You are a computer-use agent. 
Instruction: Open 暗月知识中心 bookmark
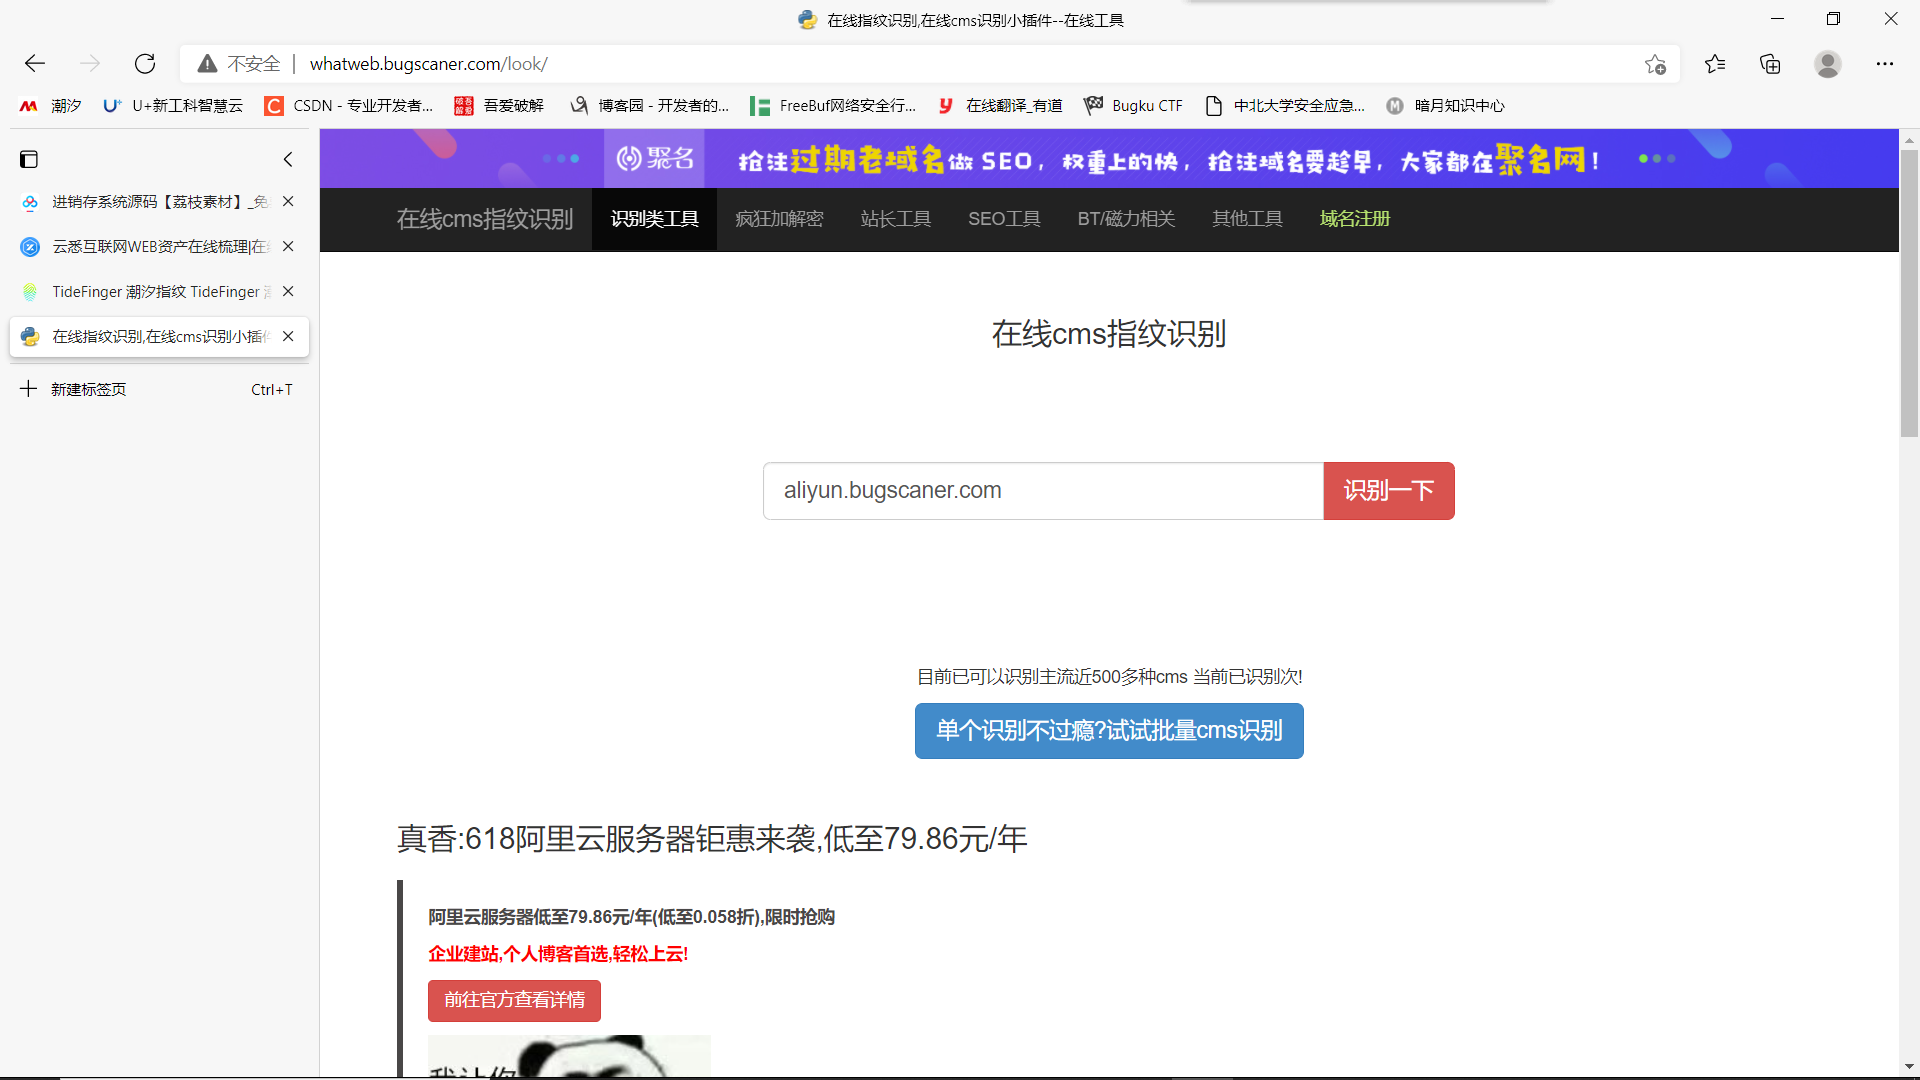pyautogui.click(x=1445, y=105)
